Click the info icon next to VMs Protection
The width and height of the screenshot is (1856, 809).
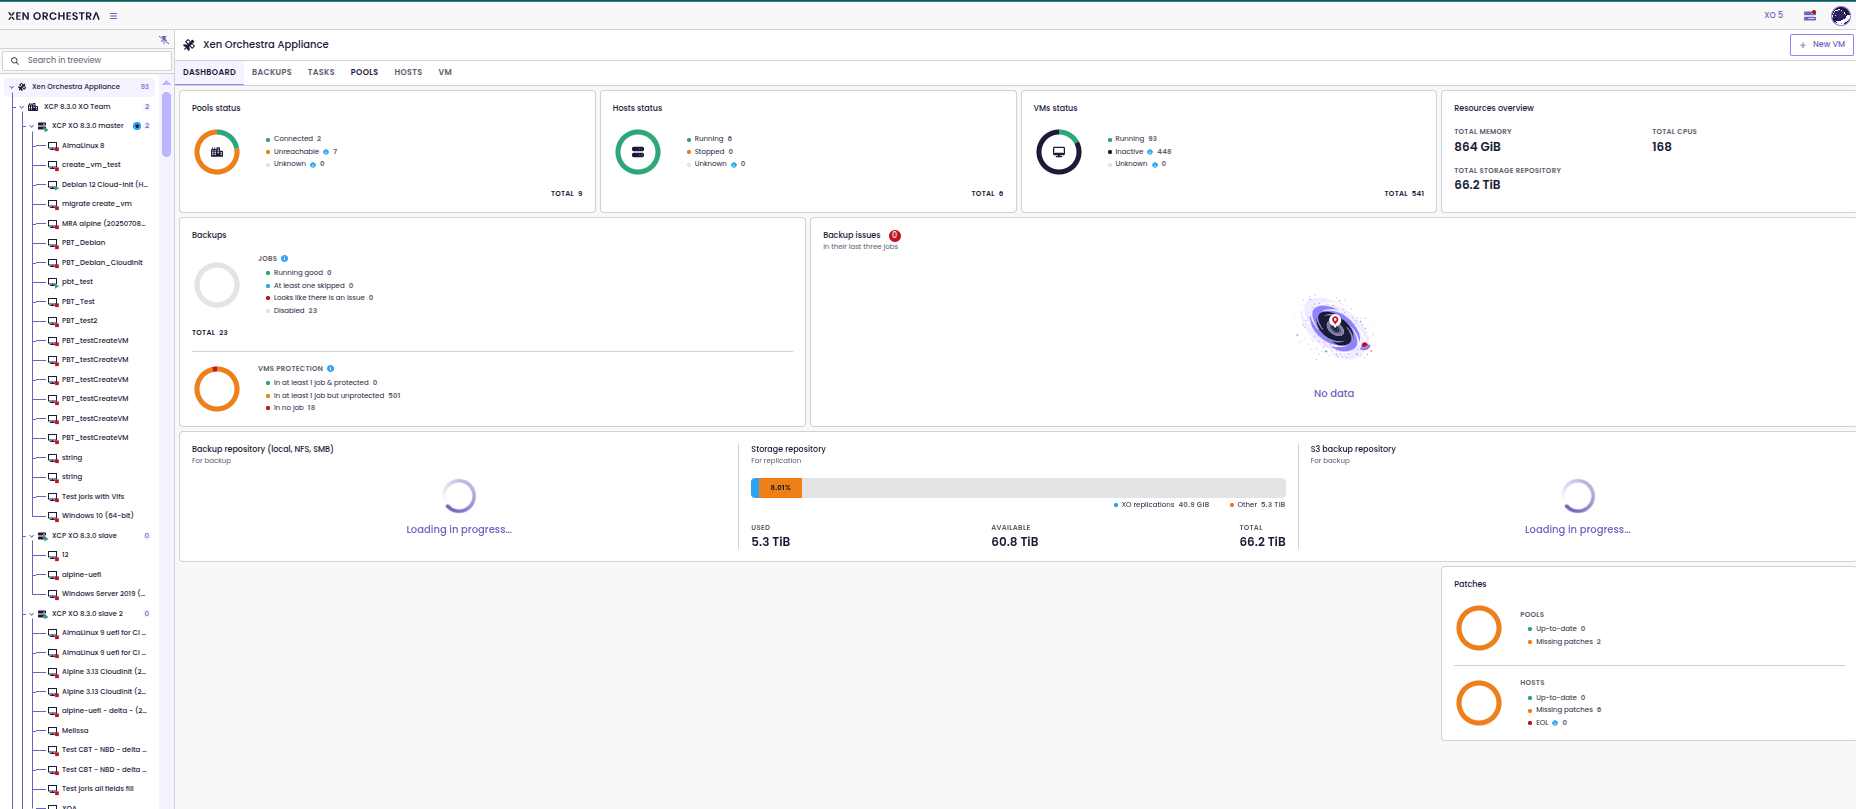[x=330, y=369]
